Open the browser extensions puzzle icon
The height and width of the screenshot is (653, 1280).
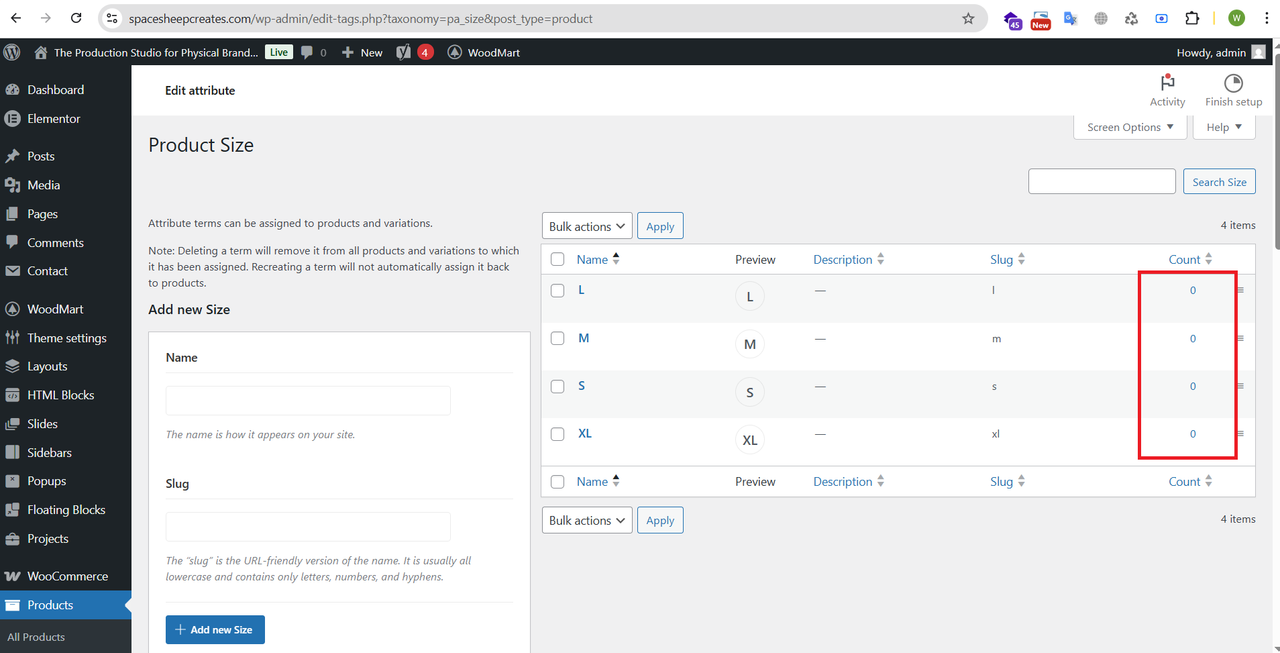pyautogui.click(x=1191, y=18)
